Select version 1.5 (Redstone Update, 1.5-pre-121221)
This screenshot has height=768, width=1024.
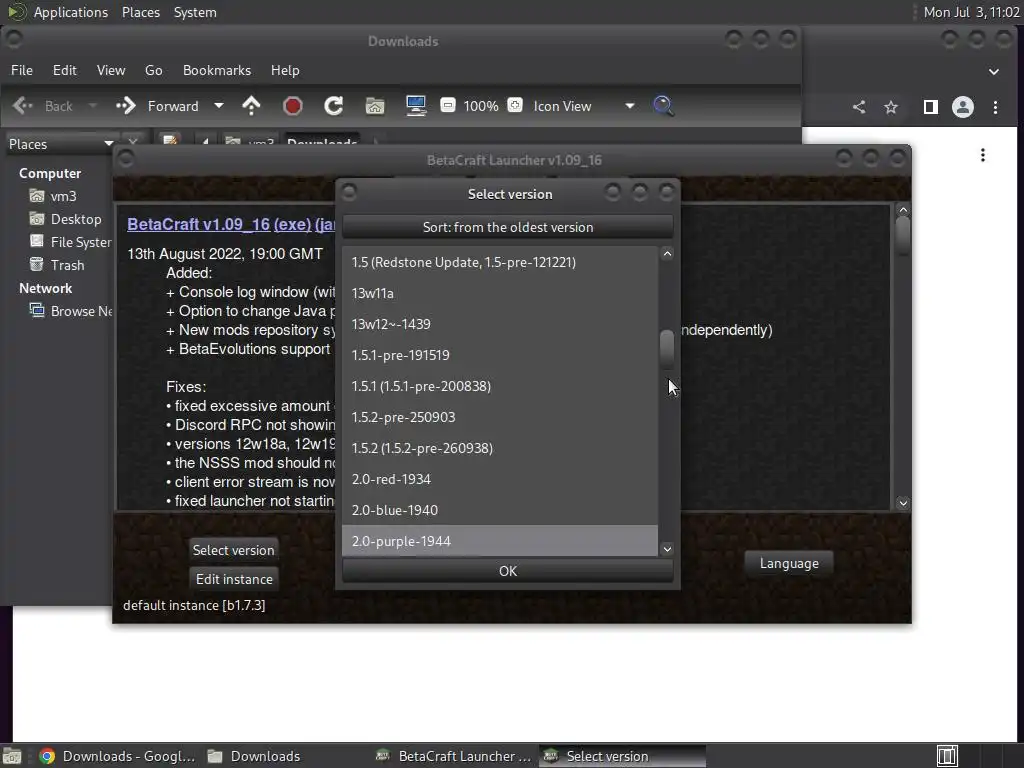(500, 262)
